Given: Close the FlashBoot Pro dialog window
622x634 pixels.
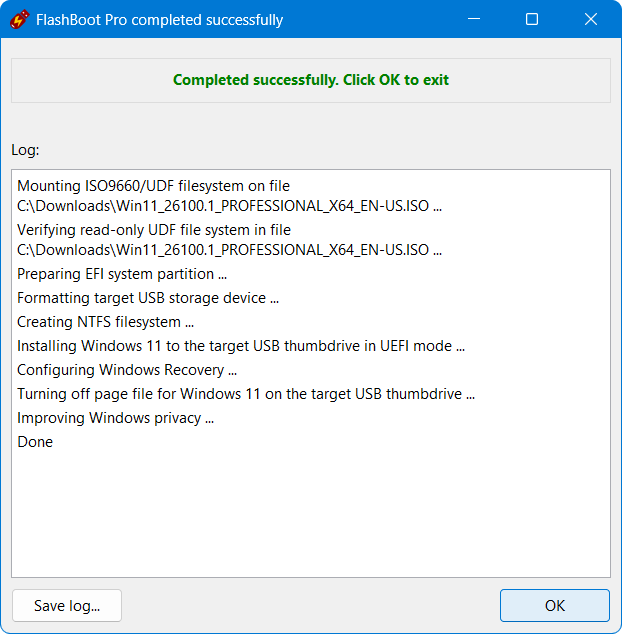Looking at the screenshot, I should (x=591, y=19).
